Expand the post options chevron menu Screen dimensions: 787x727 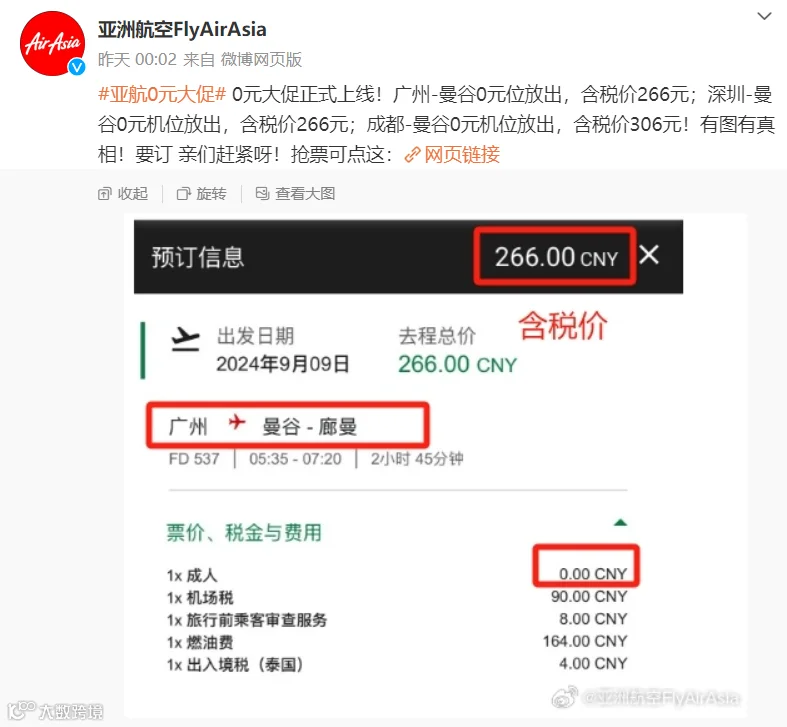764,16
